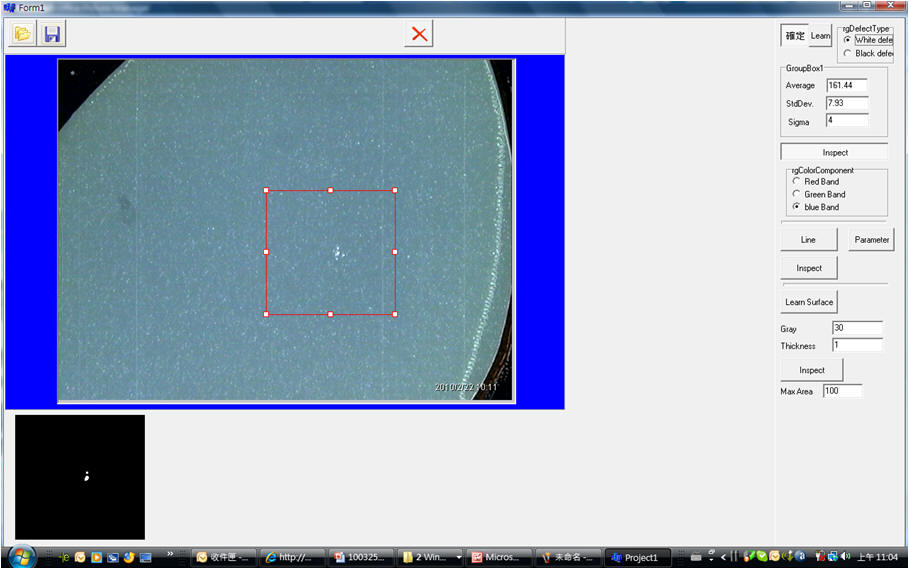Click the Learn button
This screenshot has width=909, height=569.
(x=820, y=36)
